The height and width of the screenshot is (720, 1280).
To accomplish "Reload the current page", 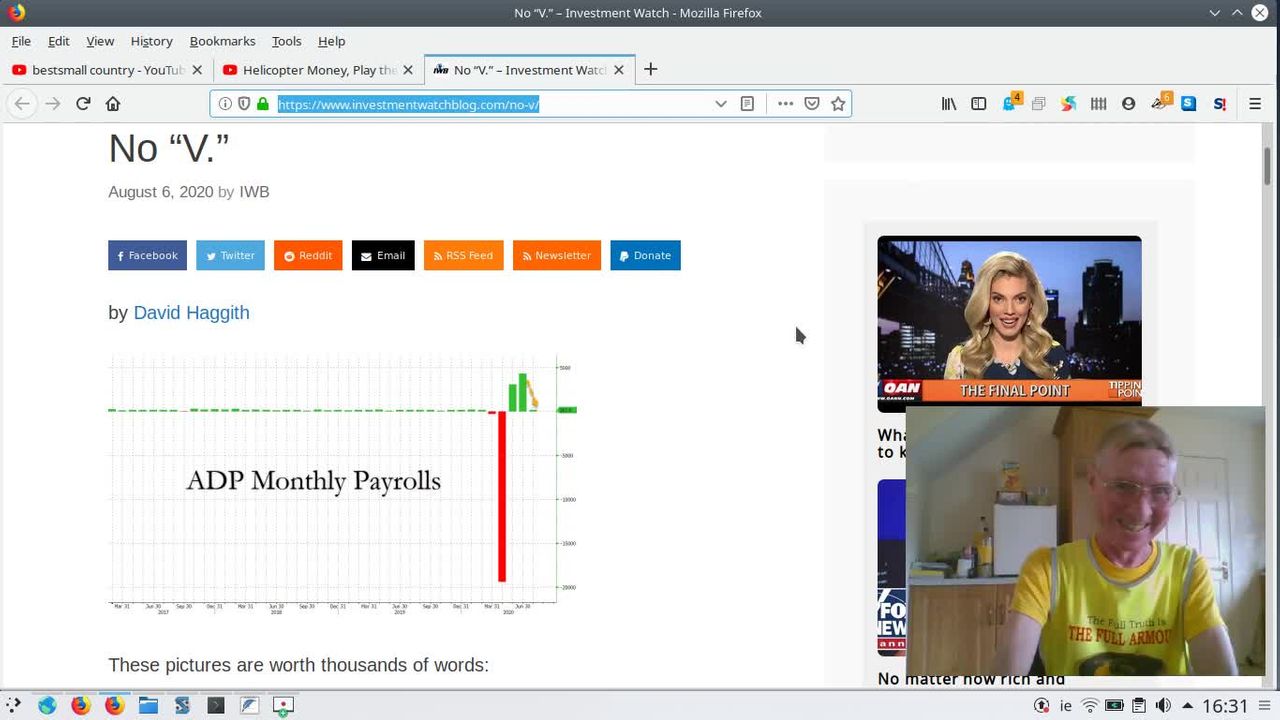I will pos(83,104).
